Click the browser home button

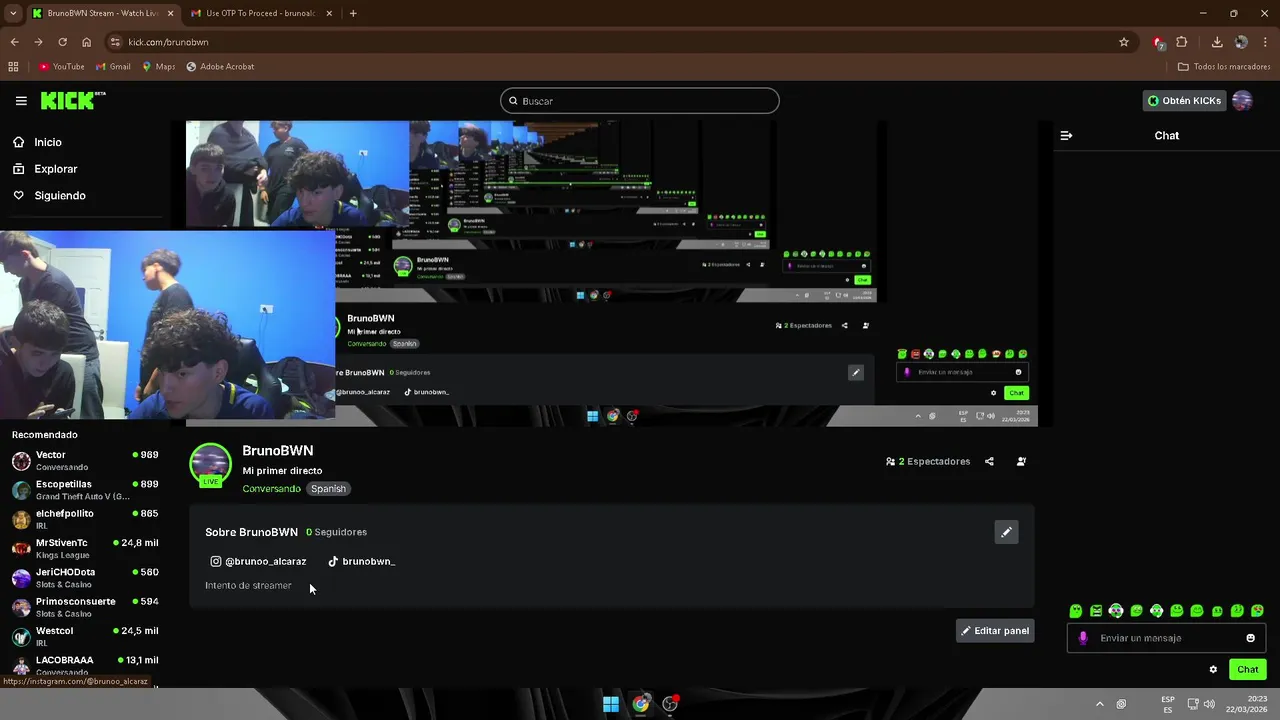(86, 42)
